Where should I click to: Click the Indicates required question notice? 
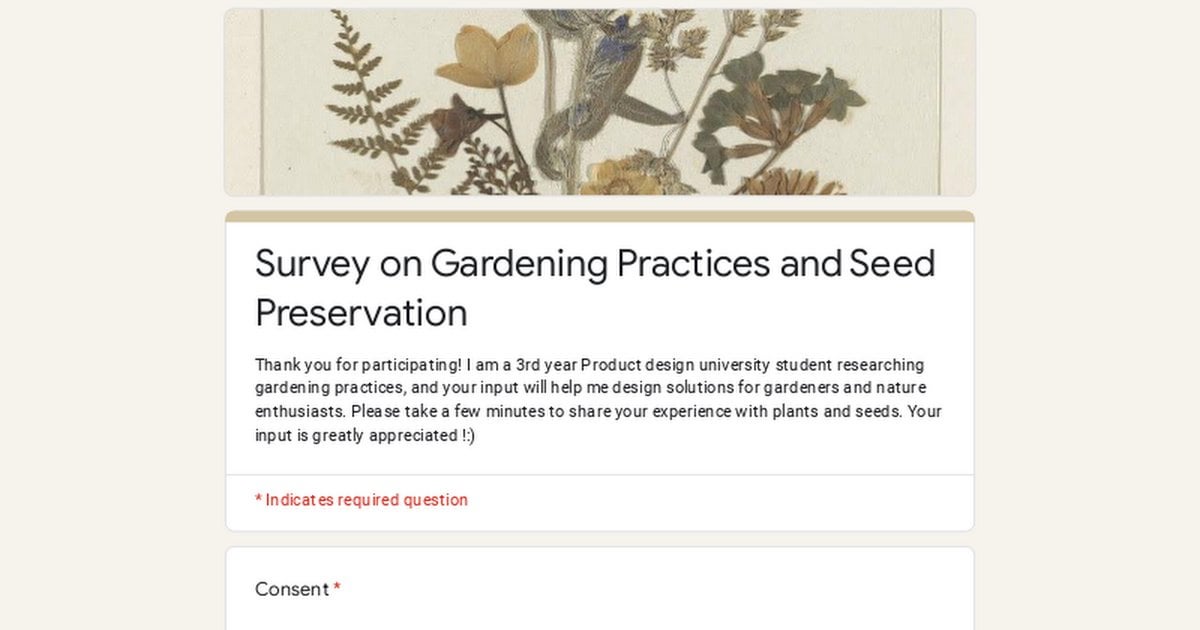pos(361,500)
